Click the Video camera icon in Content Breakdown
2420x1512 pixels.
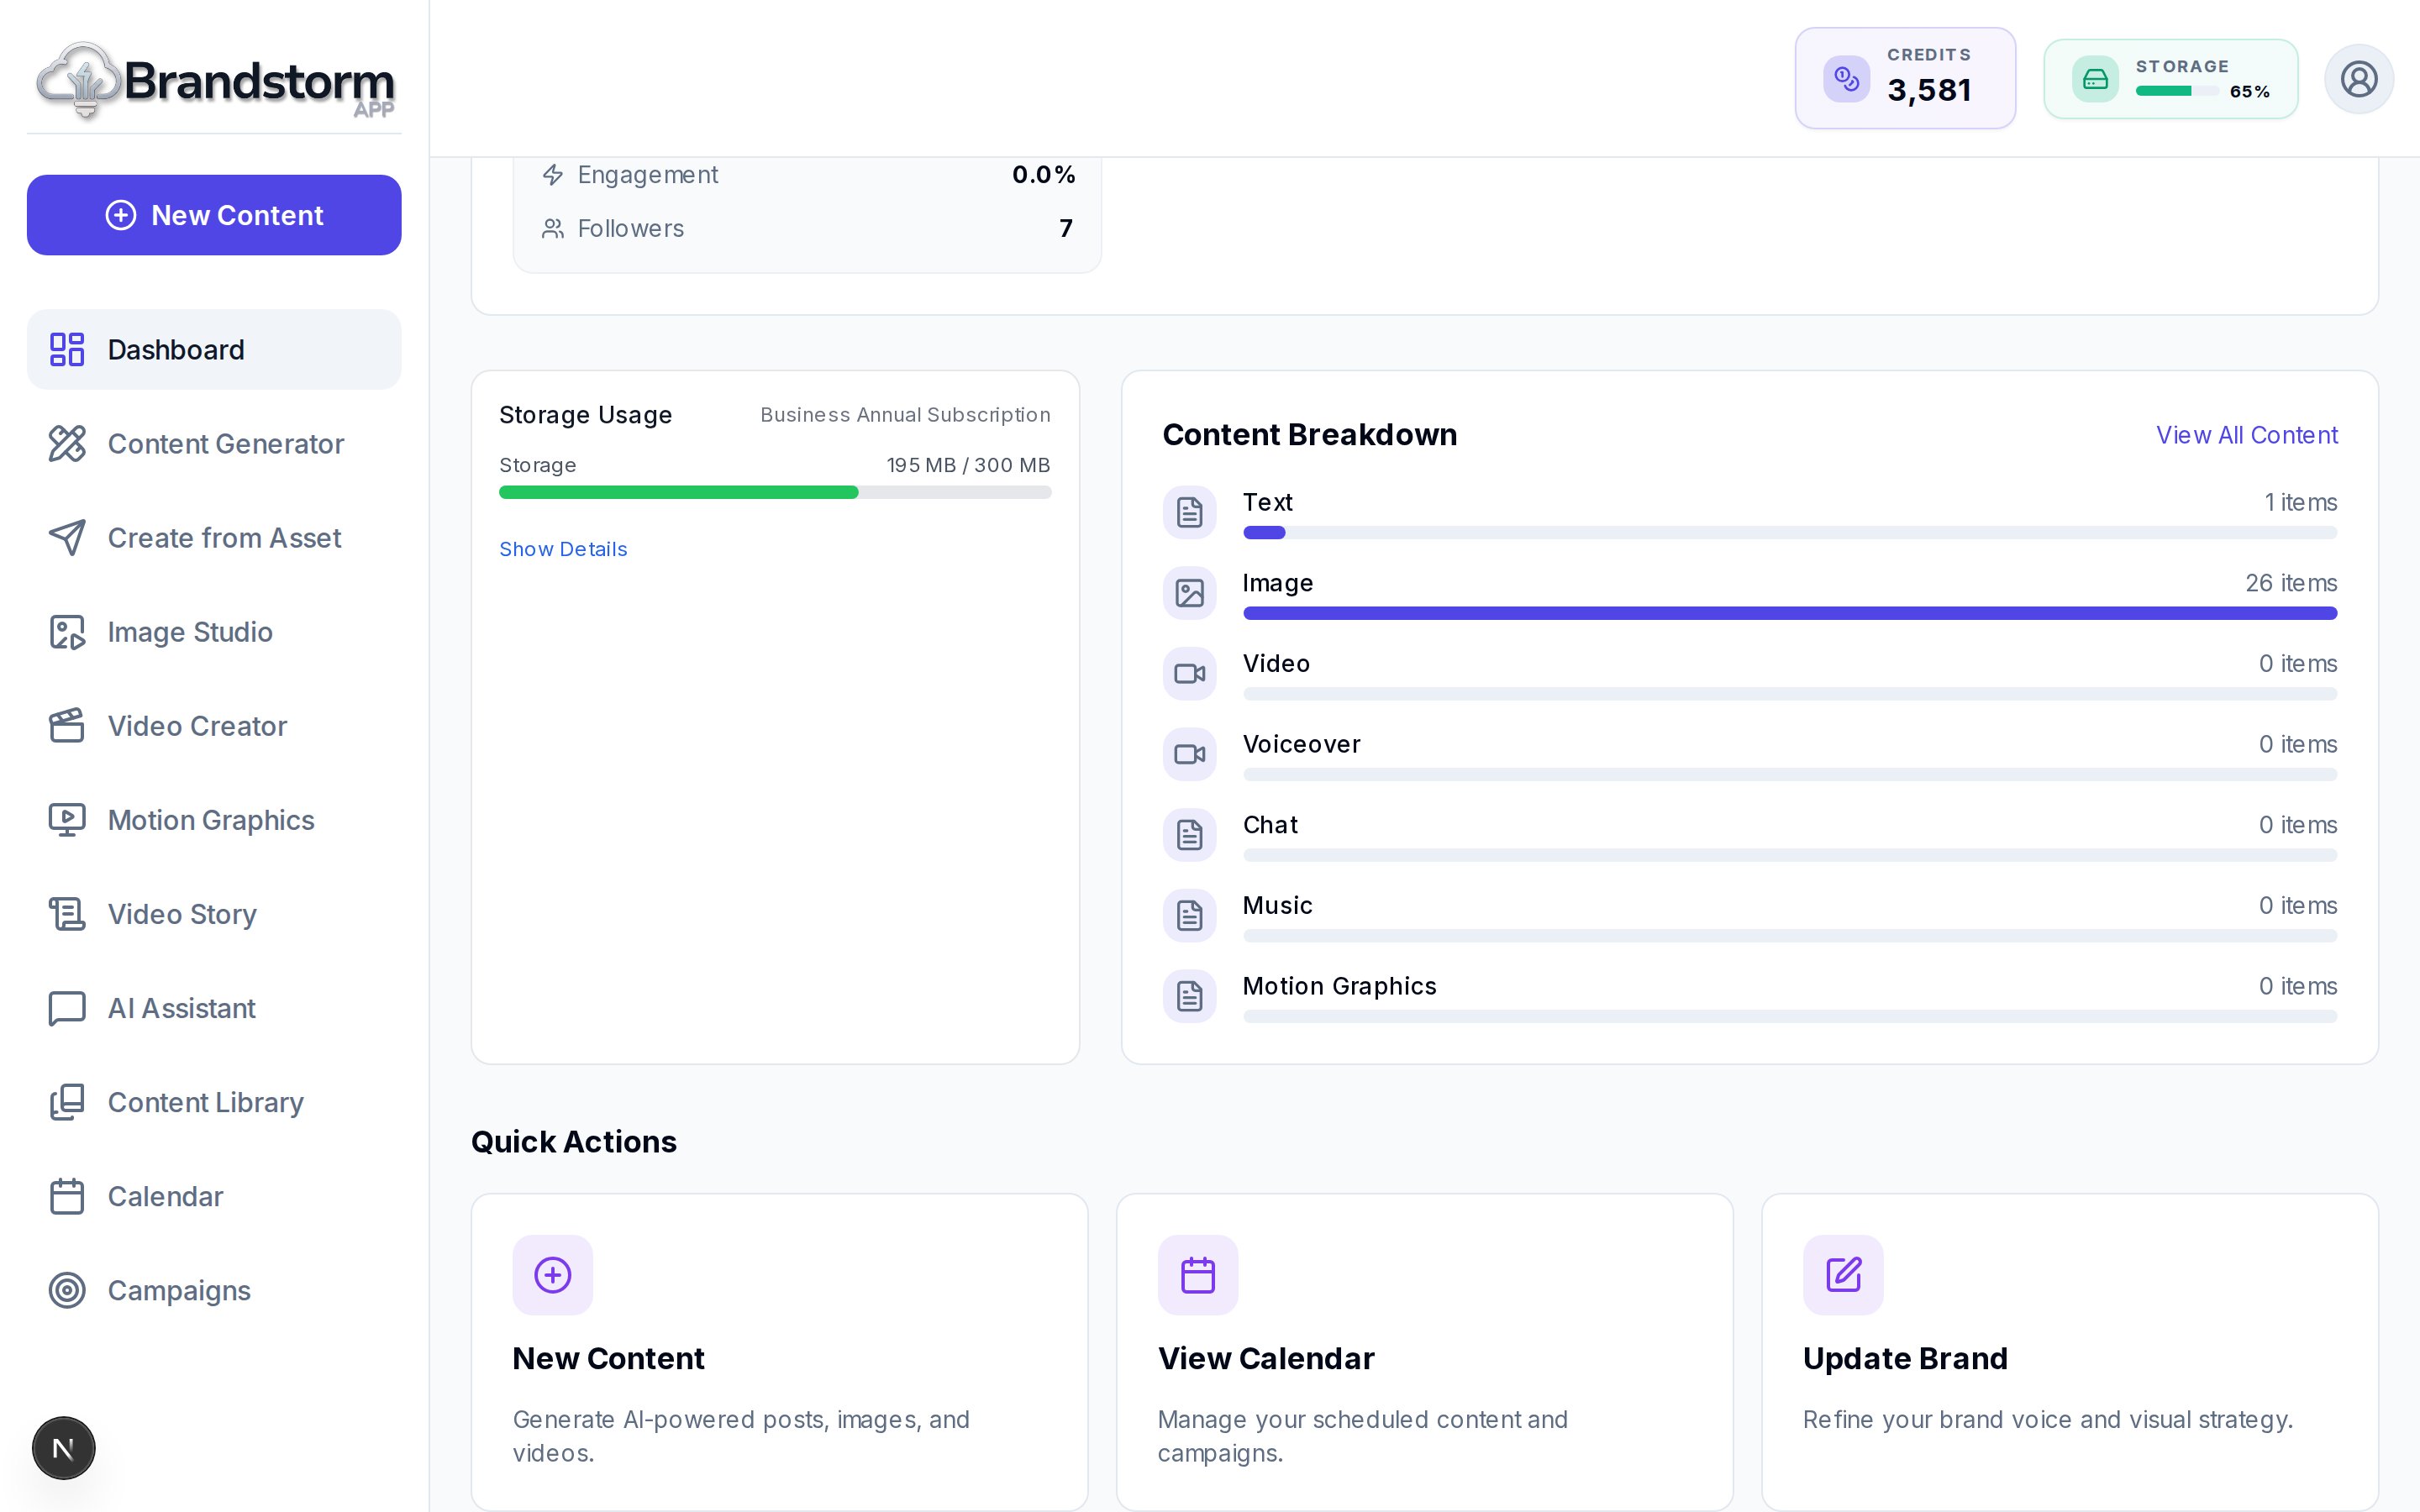[1189, 674]
